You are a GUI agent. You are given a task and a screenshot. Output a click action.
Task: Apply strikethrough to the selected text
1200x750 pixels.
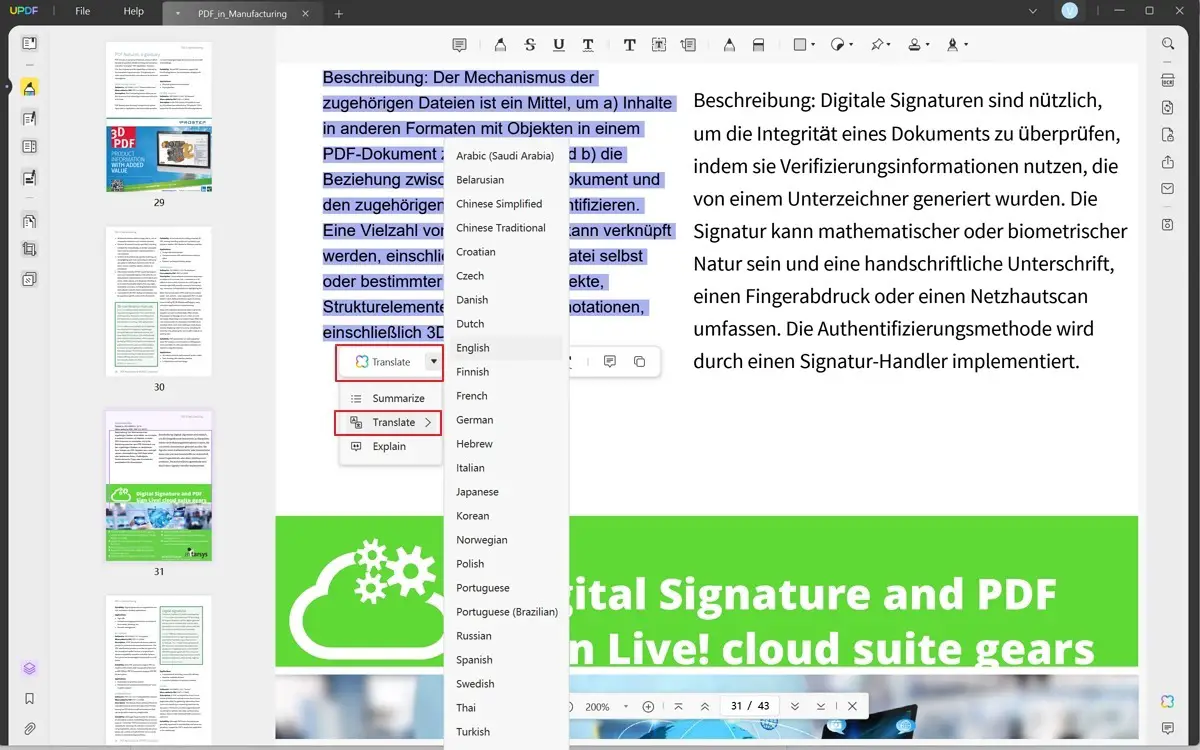click(529, 44)
